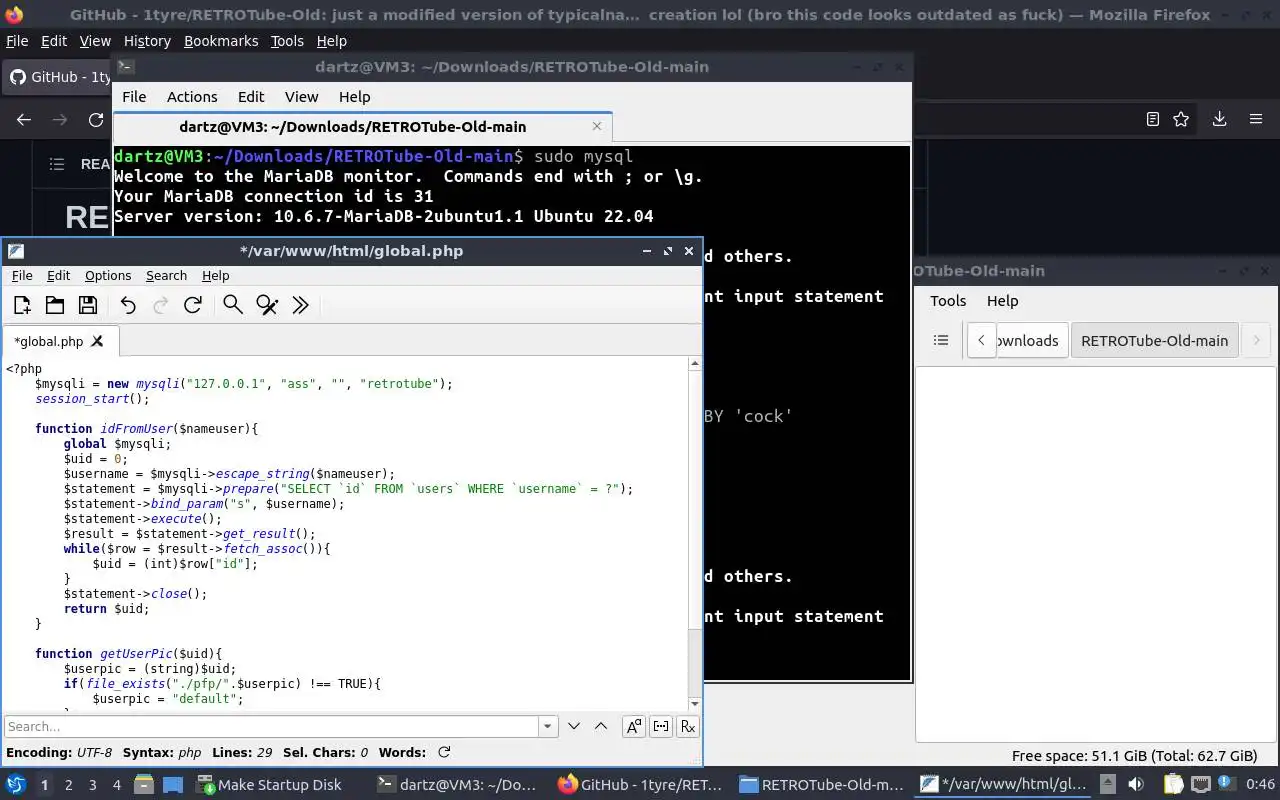Close the global.php tab
Screen dimensions: 1280x800
[x=97, y=341]
